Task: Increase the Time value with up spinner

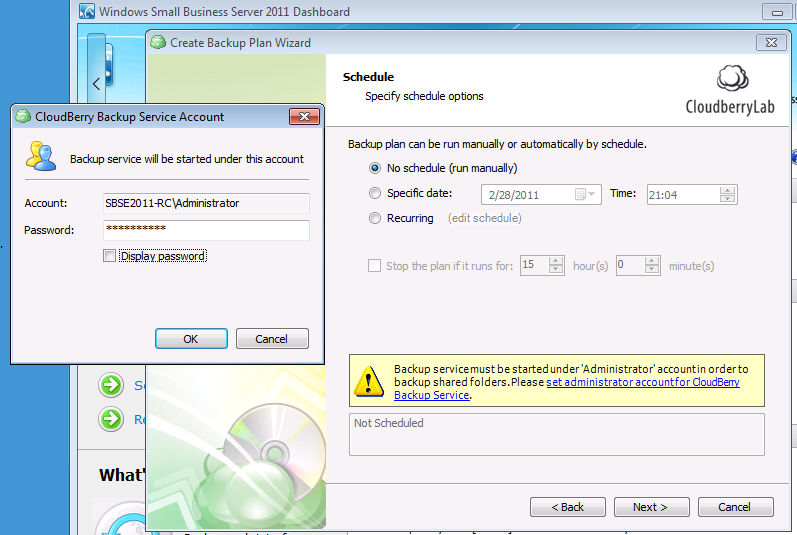Action: [727, 191]
